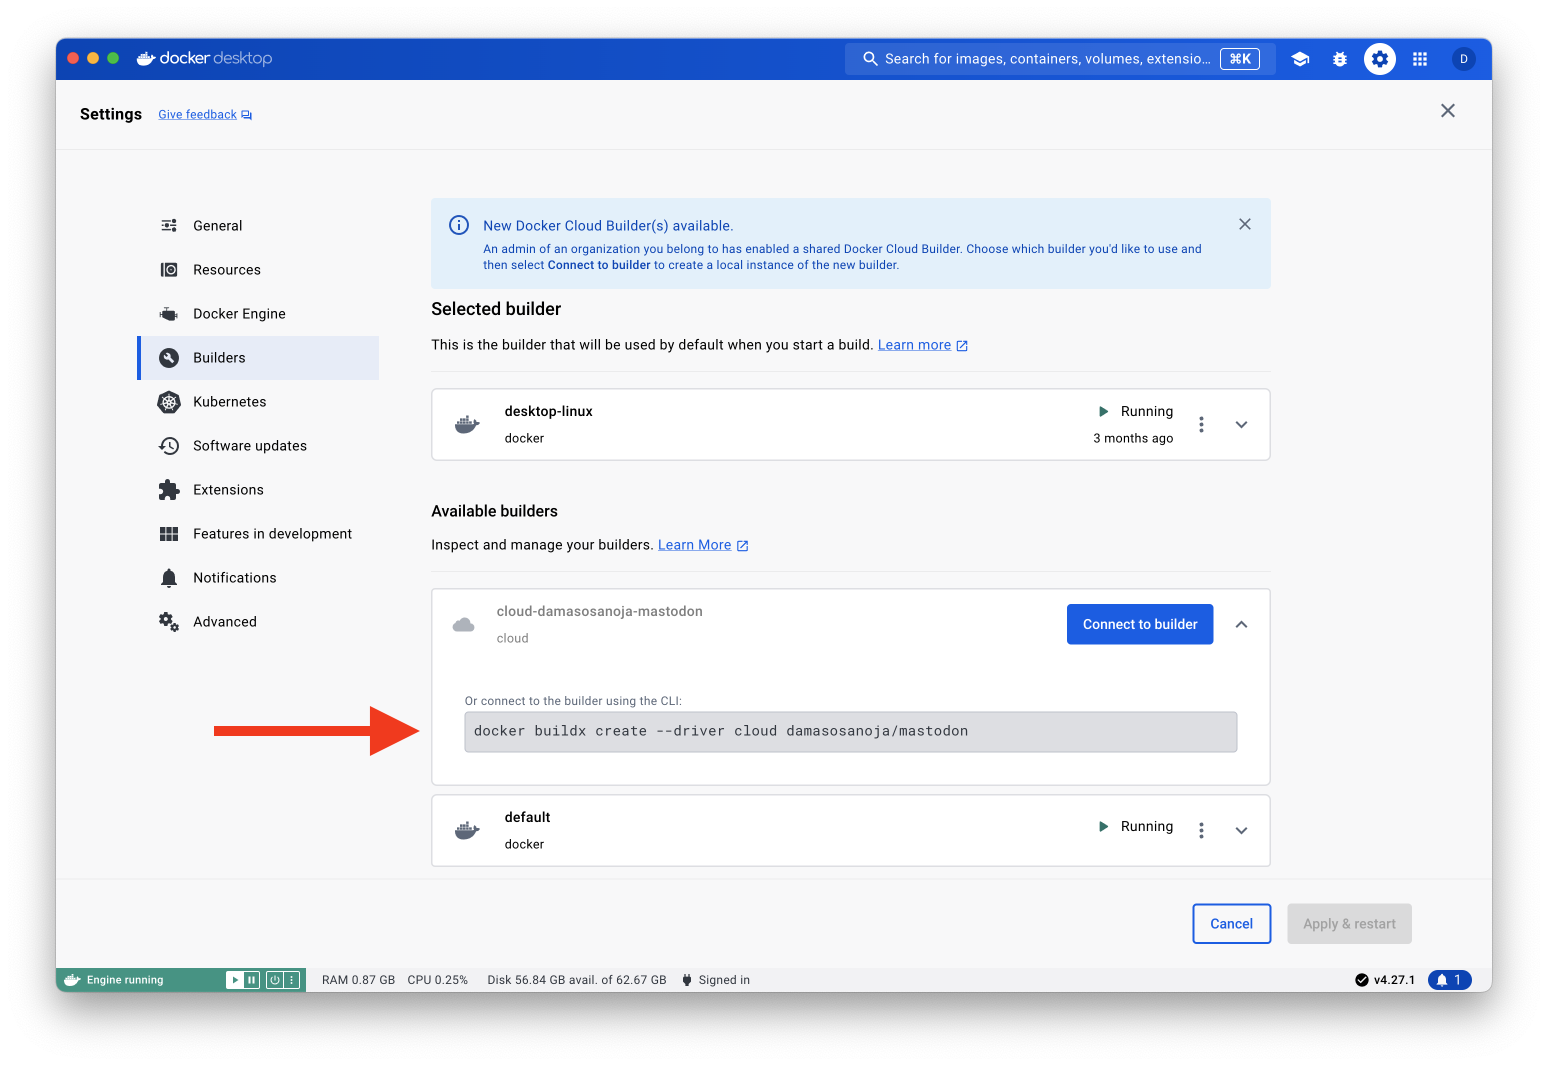1548x1066 pixels.
Task: Click the docker buildx create command box
Action: 850,731
